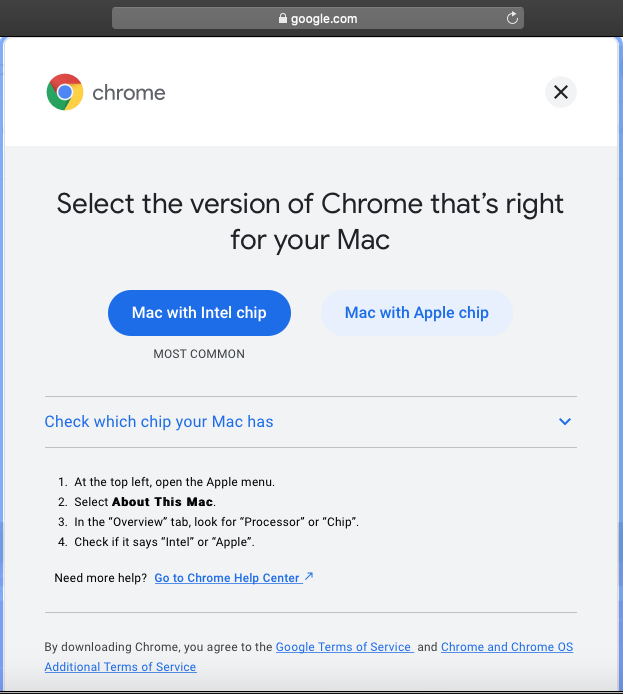
Task: Click the colorful Chrome logo
Action: [x=65, y=92]
